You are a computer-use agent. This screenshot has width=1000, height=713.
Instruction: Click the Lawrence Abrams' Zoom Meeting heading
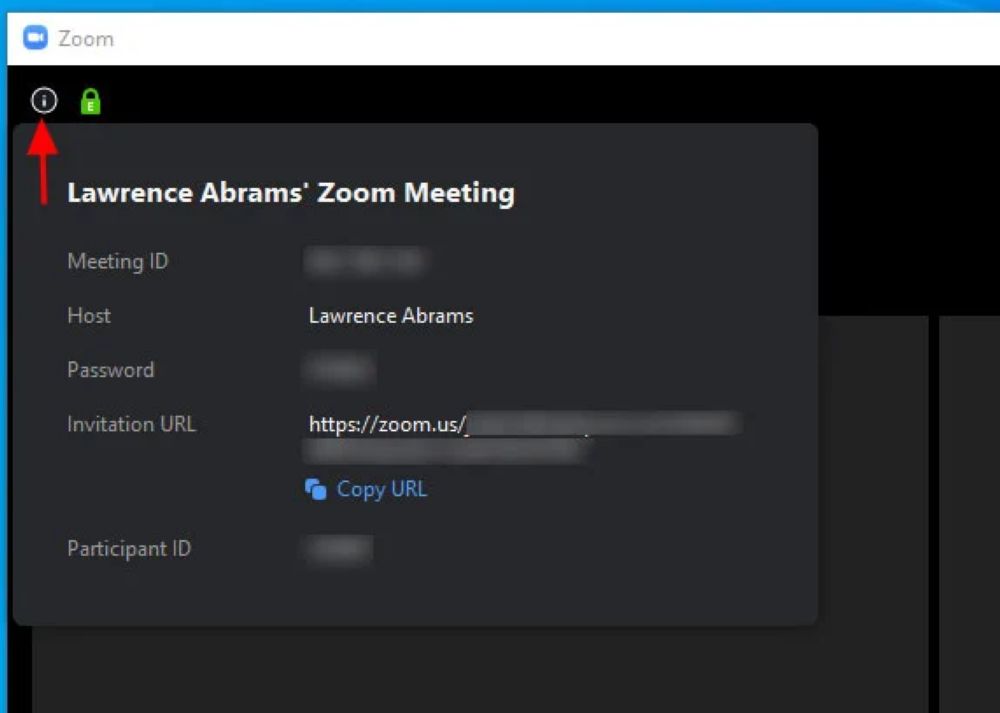pyautogui.click(x=291, y=192)
